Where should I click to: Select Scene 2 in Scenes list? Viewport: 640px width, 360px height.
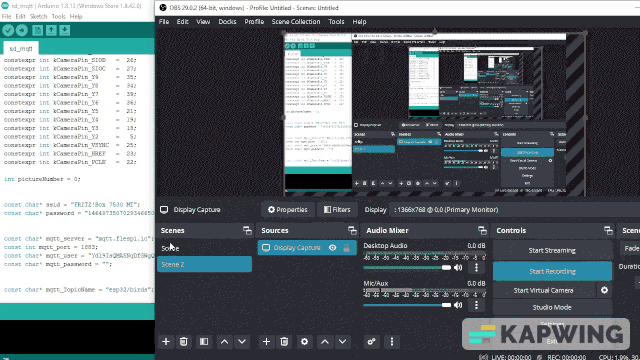204,264
